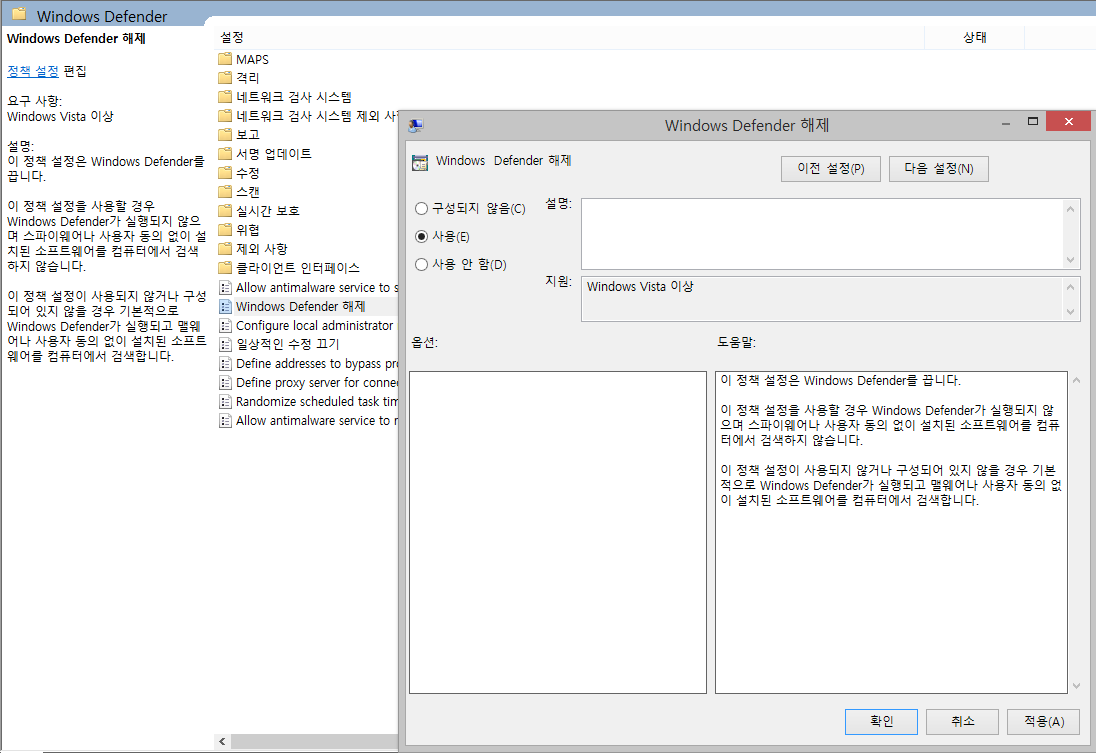Select Configure local administrator policy text
This screenshot has height=753, width=1096.
pyautogui.click(x=315, y=325)
